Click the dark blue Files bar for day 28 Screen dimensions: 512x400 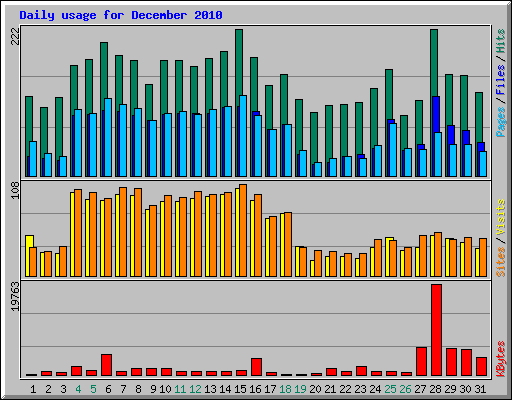click(436, 114)
